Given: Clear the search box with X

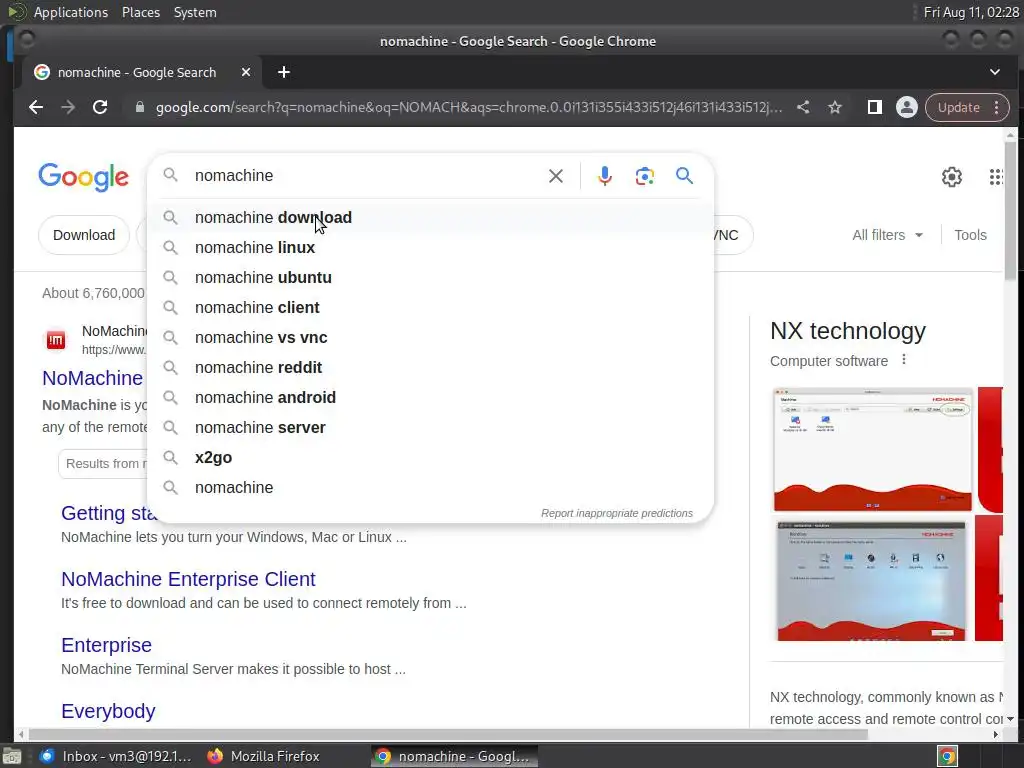Looking at the screenshot, I should [556, 176].
